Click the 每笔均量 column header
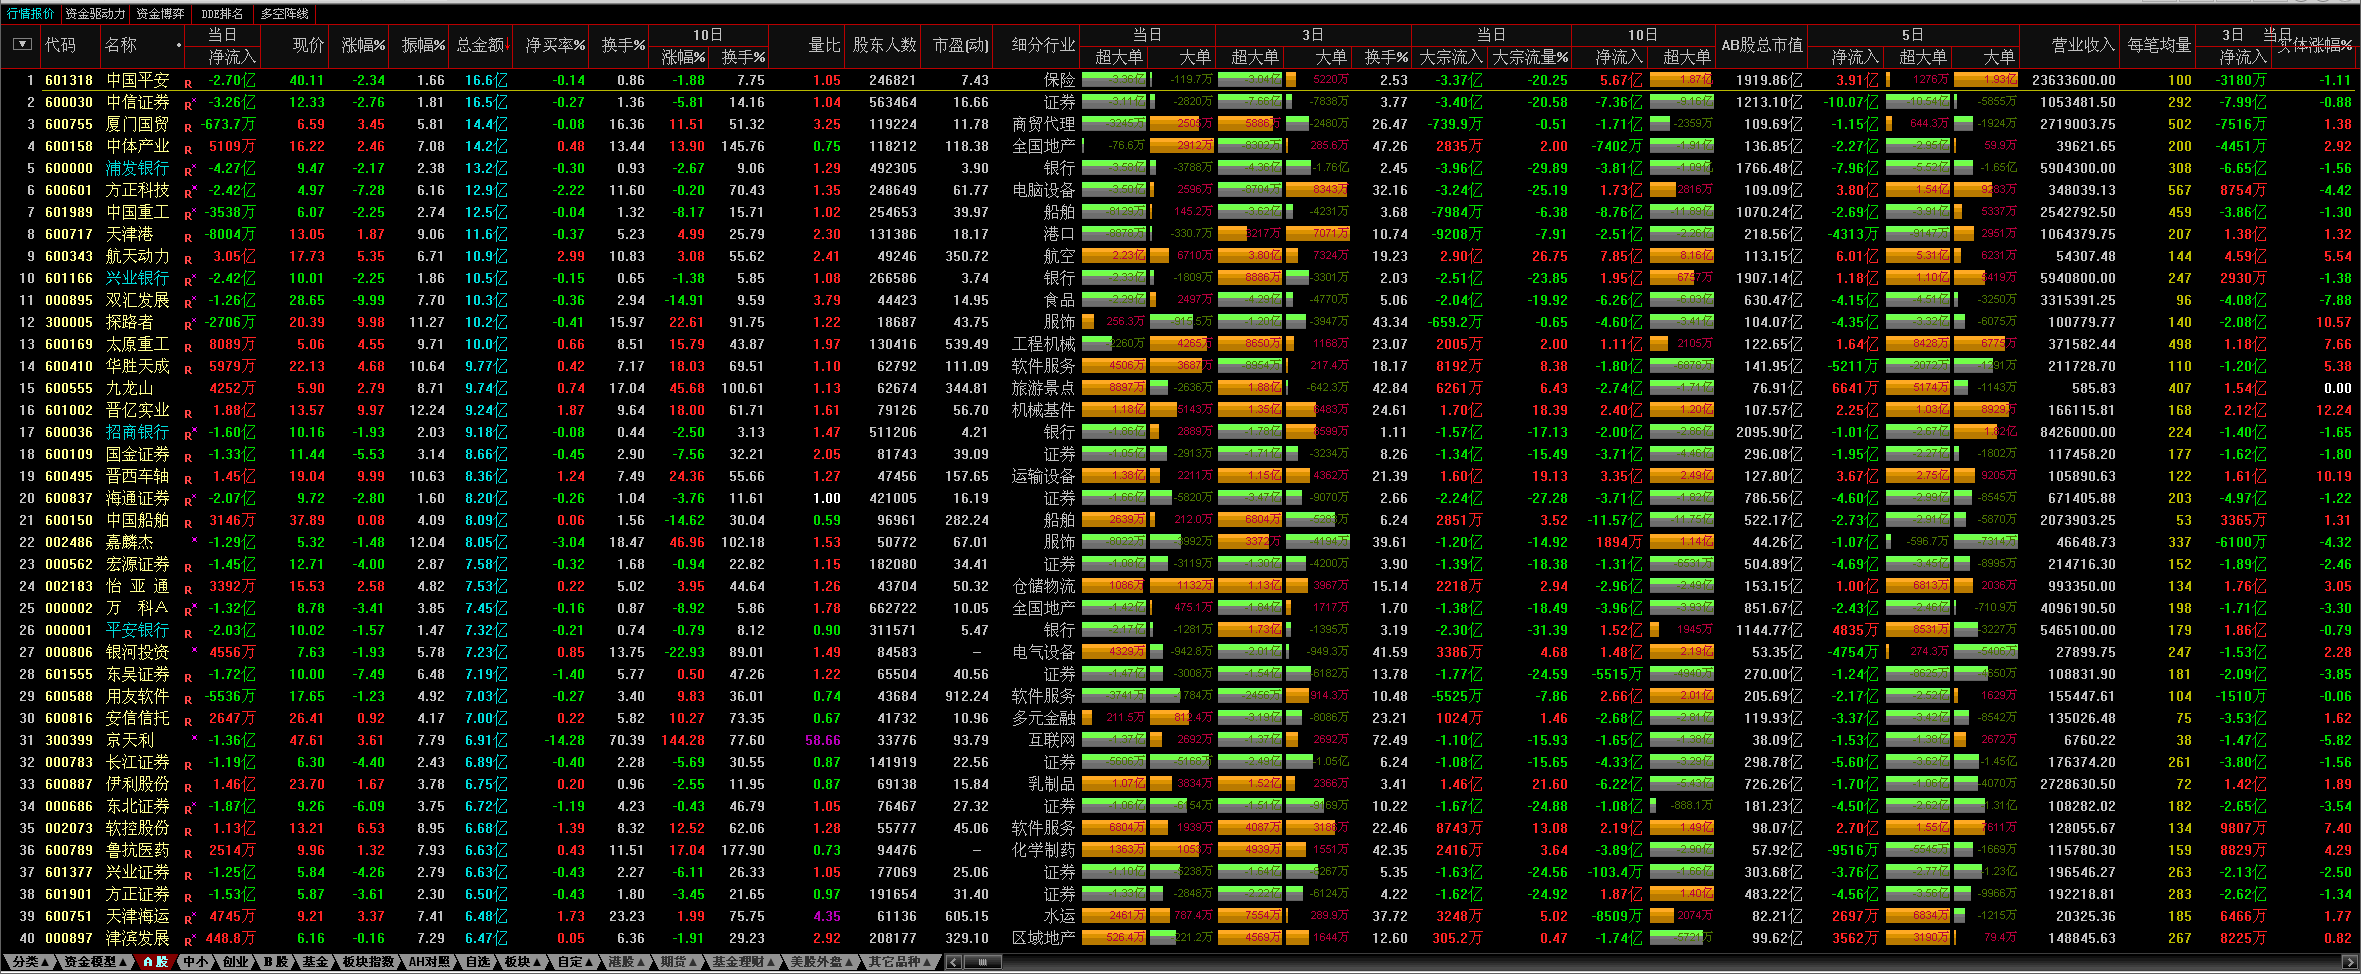Screen dimensions: 2361x974 coord(2159,45)
